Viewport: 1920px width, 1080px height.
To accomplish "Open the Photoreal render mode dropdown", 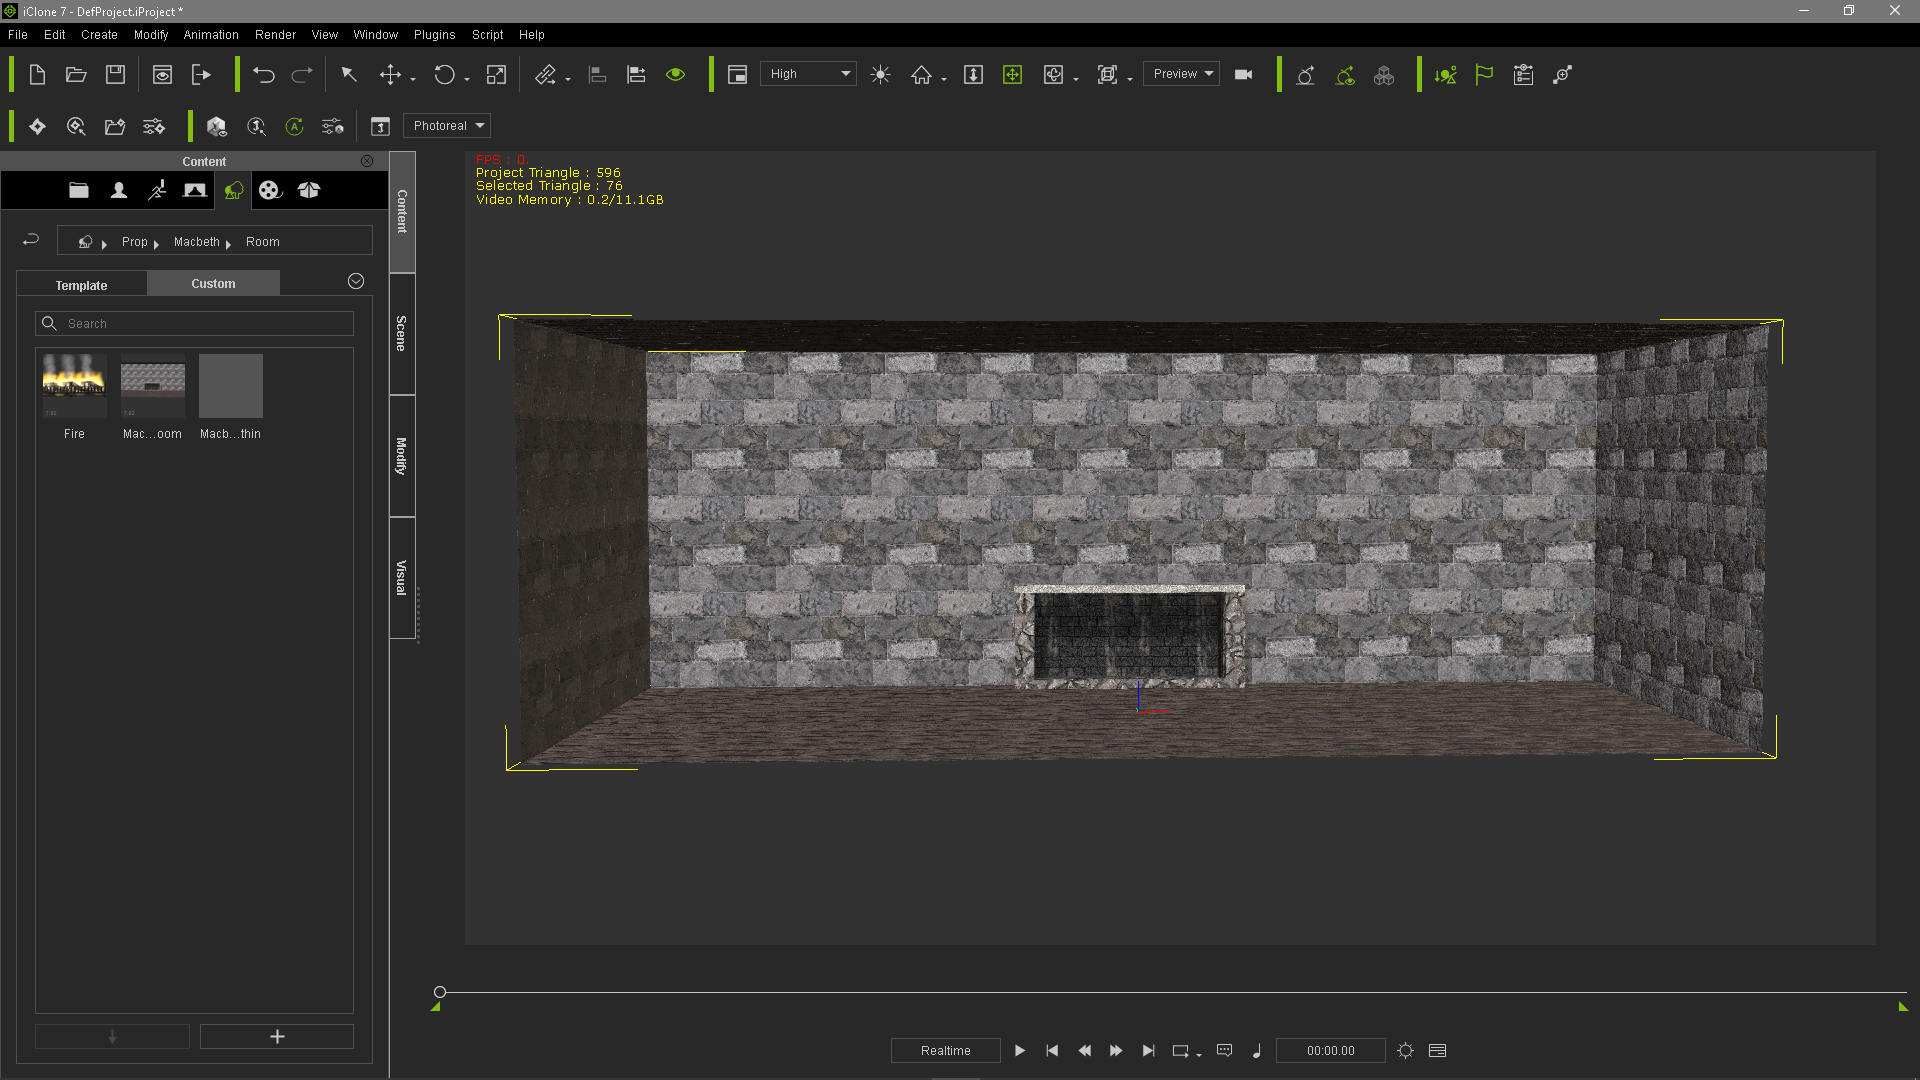I will (447, 126).
